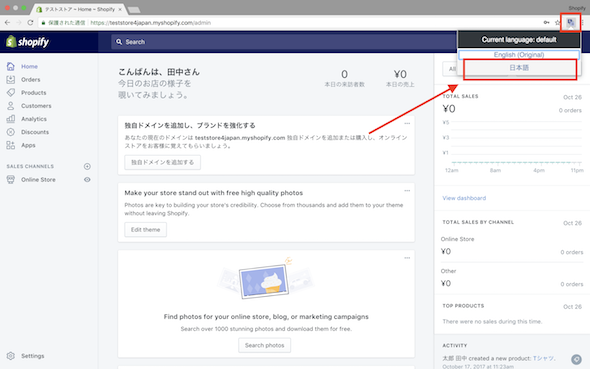Click the browser back arrow
The width and height of the screenshot is (590, 369).
(7, 23)
